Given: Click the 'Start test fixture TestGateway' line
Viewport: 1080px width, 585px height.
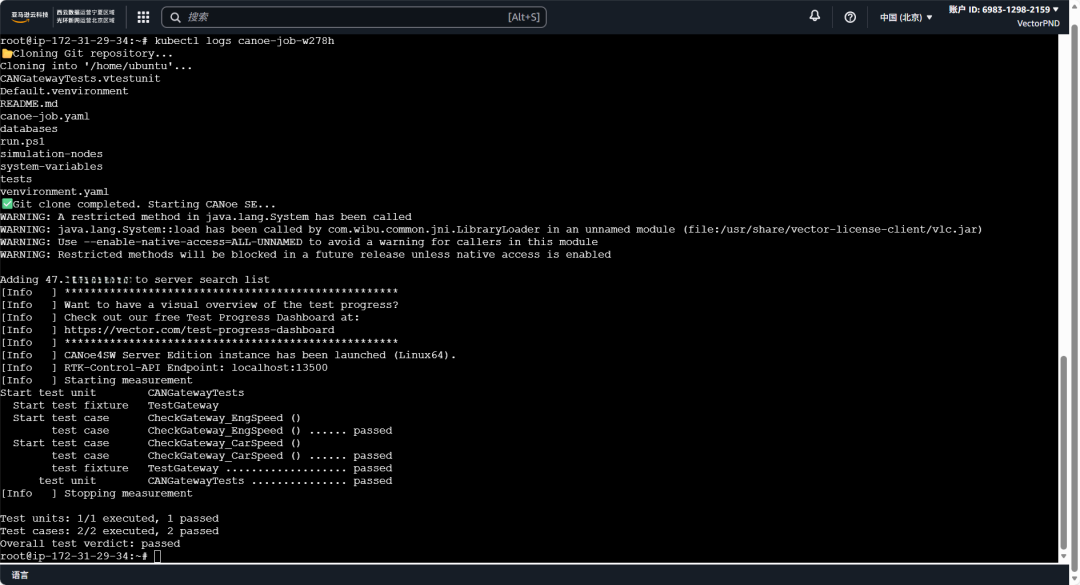Looking at the screenshot, I should [115, 406].
